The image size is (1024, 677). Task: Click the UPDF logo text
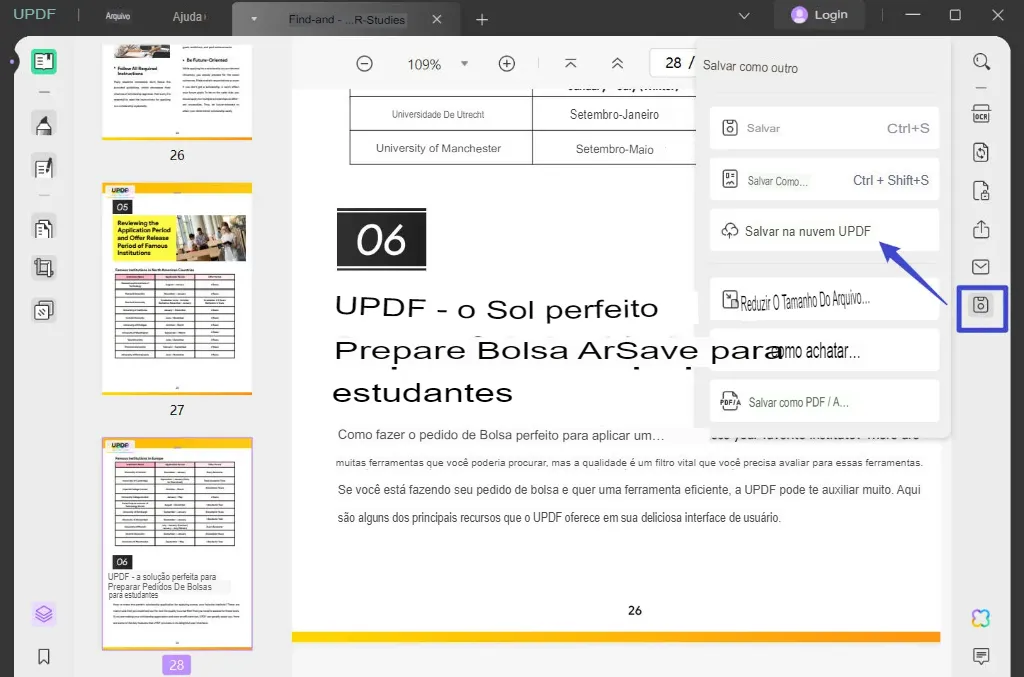[34, 14]
